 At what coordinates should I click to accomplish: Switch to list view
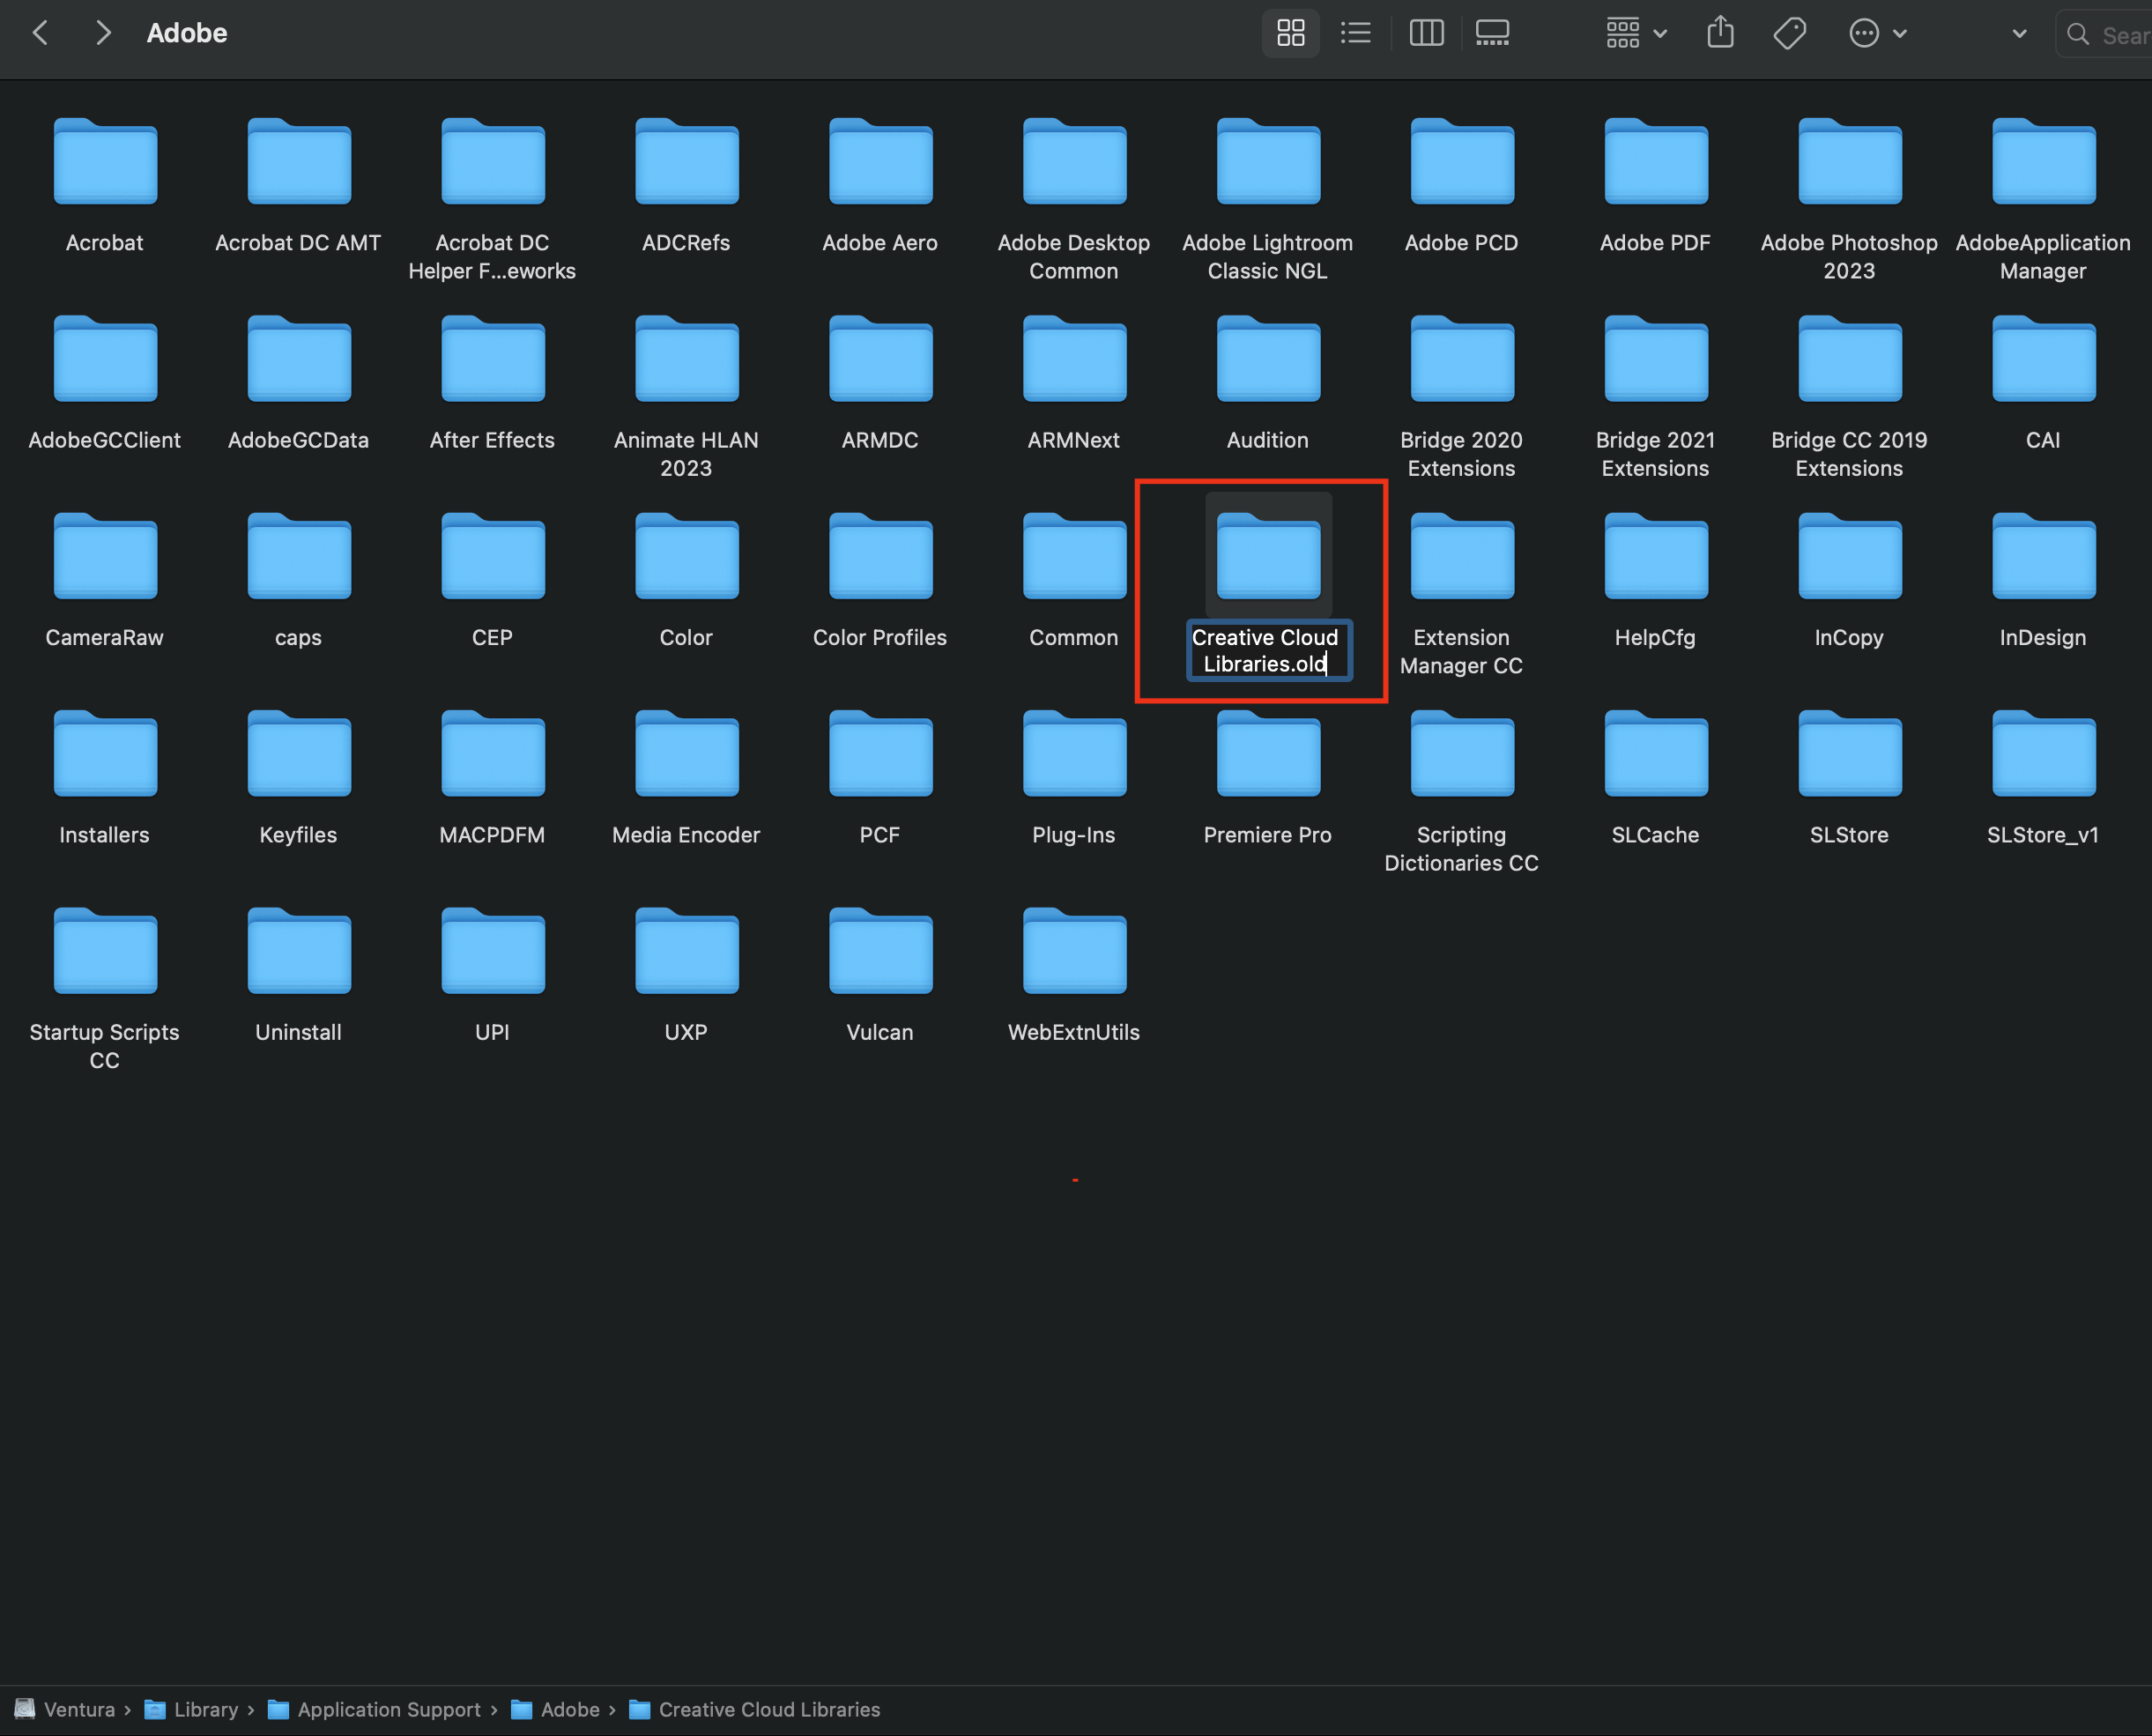1356,33
